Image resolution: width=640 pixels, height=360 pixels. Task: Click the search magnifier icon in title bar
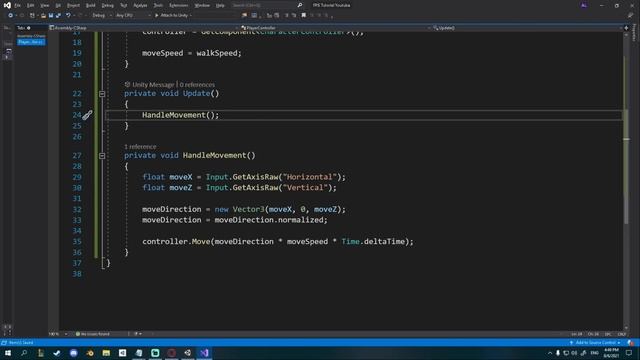tap(300, 5)
